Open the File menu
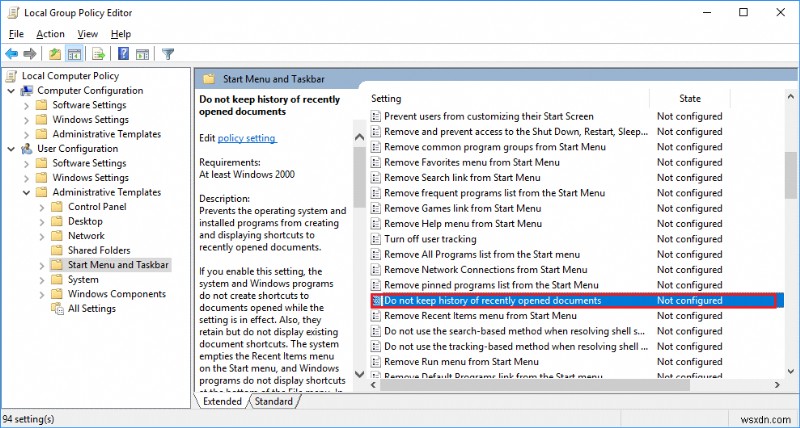 (x=16, y=34)
